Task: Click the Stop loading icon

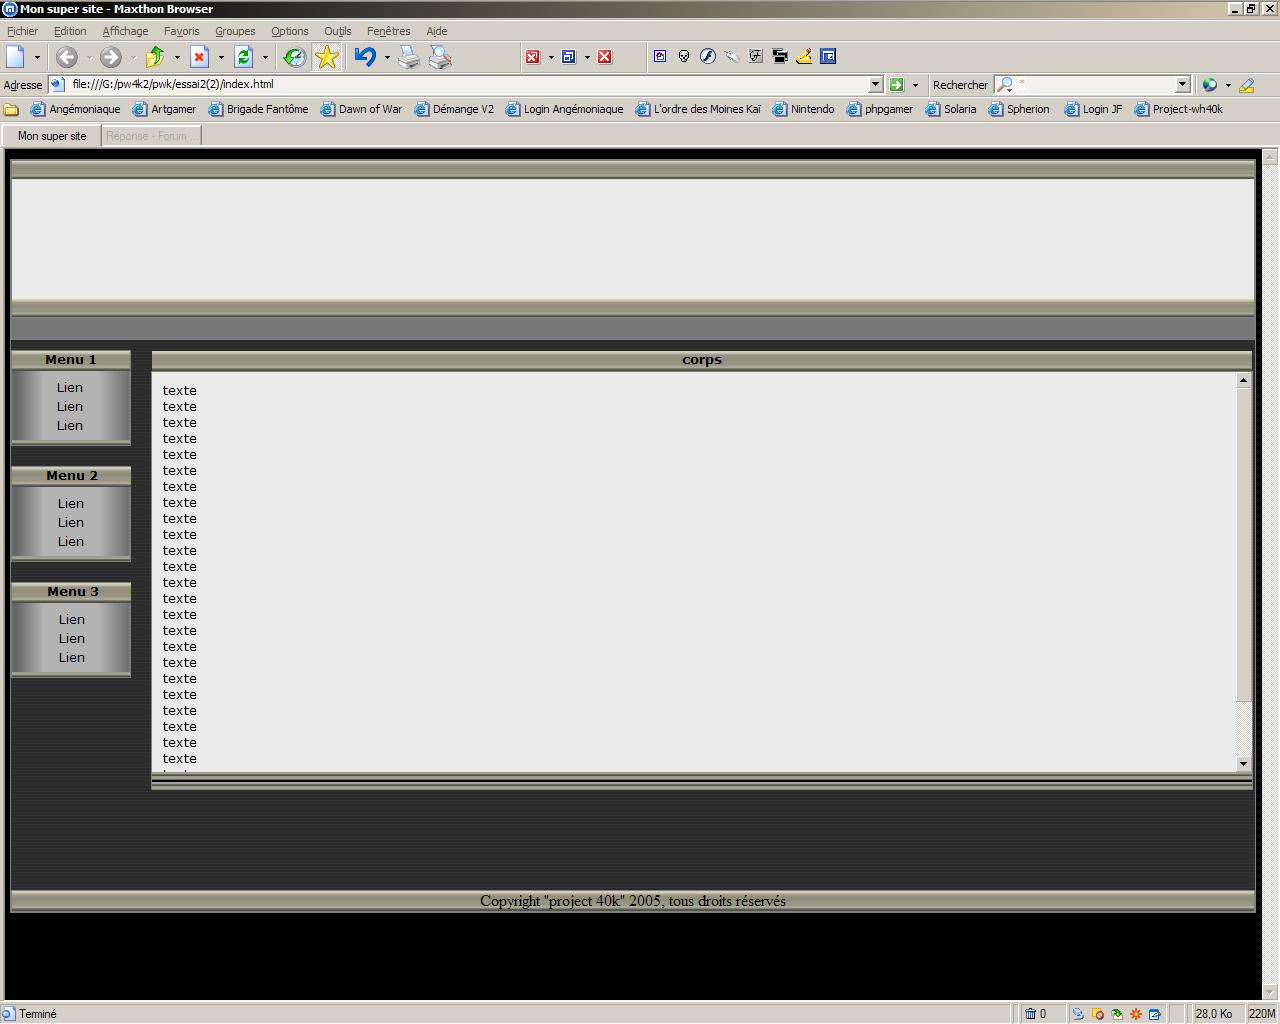Action: click(x=199, y=57)
